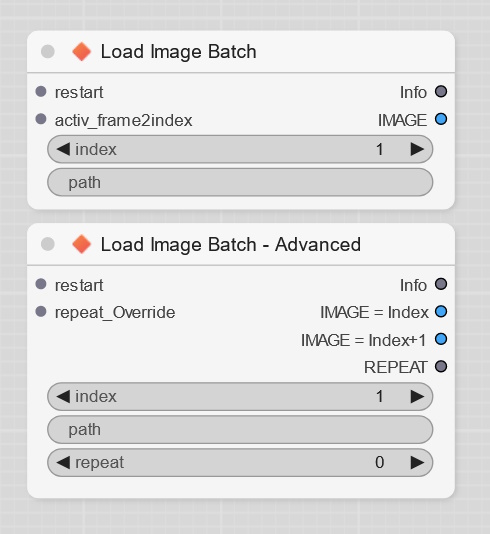Click the repeat_Override input socket

(x=41, y=312)
